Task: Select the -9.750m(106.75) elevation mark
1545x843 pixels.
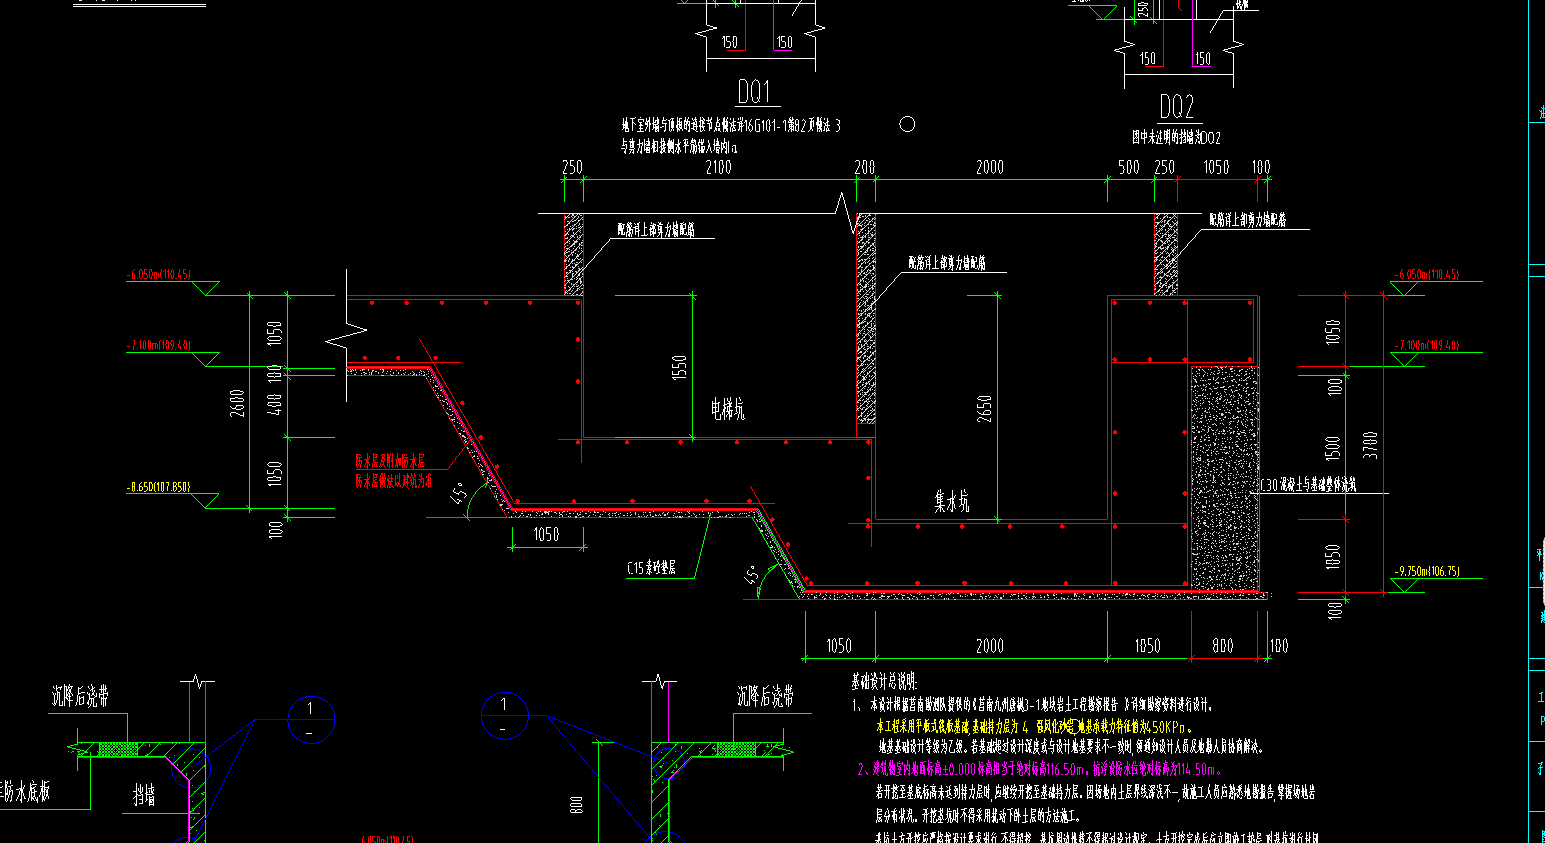Action: point(1427,571)
